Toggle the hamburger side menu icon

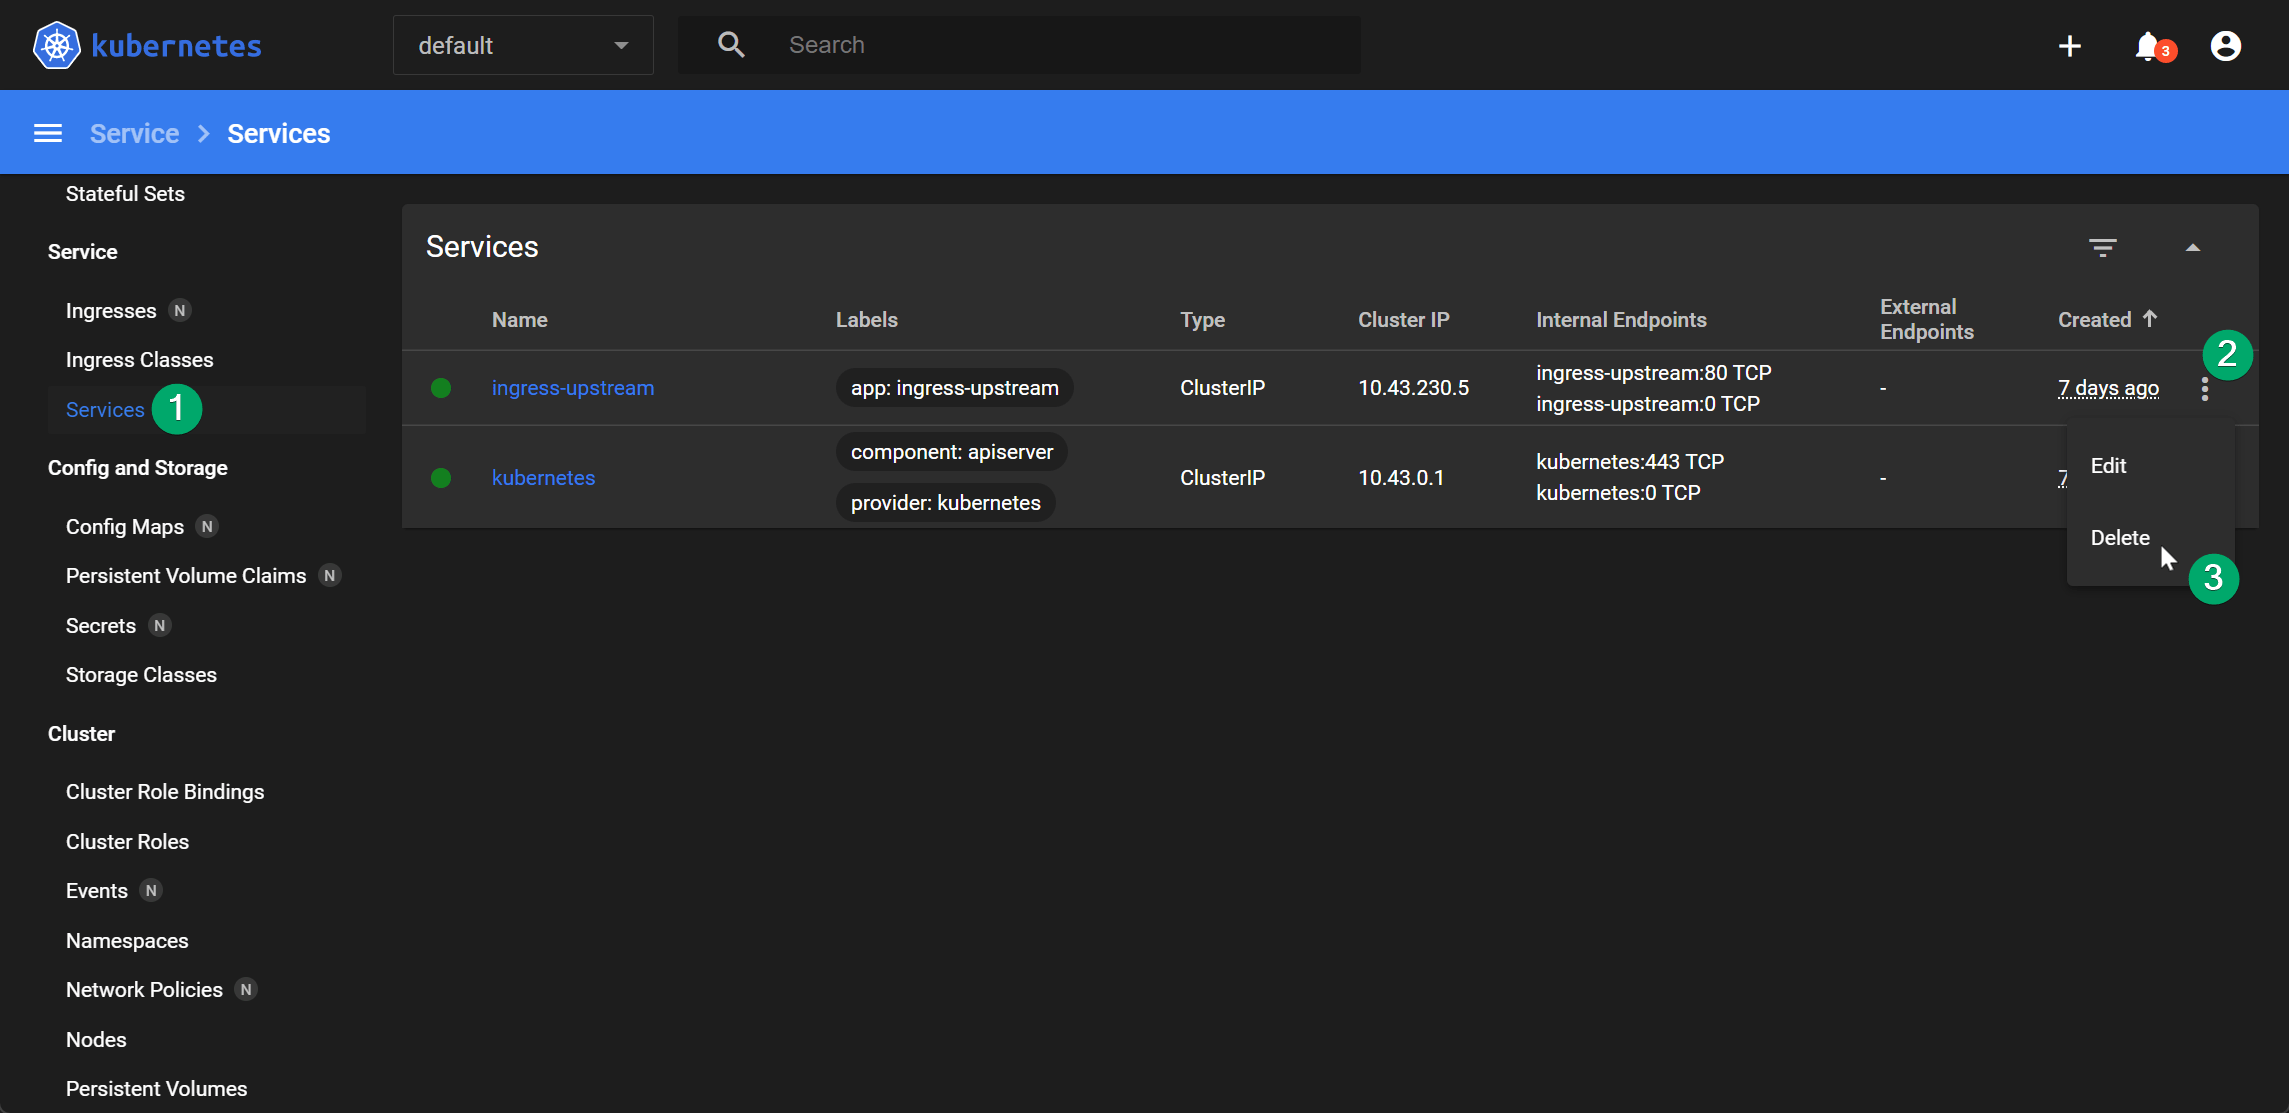pos(48,133)
